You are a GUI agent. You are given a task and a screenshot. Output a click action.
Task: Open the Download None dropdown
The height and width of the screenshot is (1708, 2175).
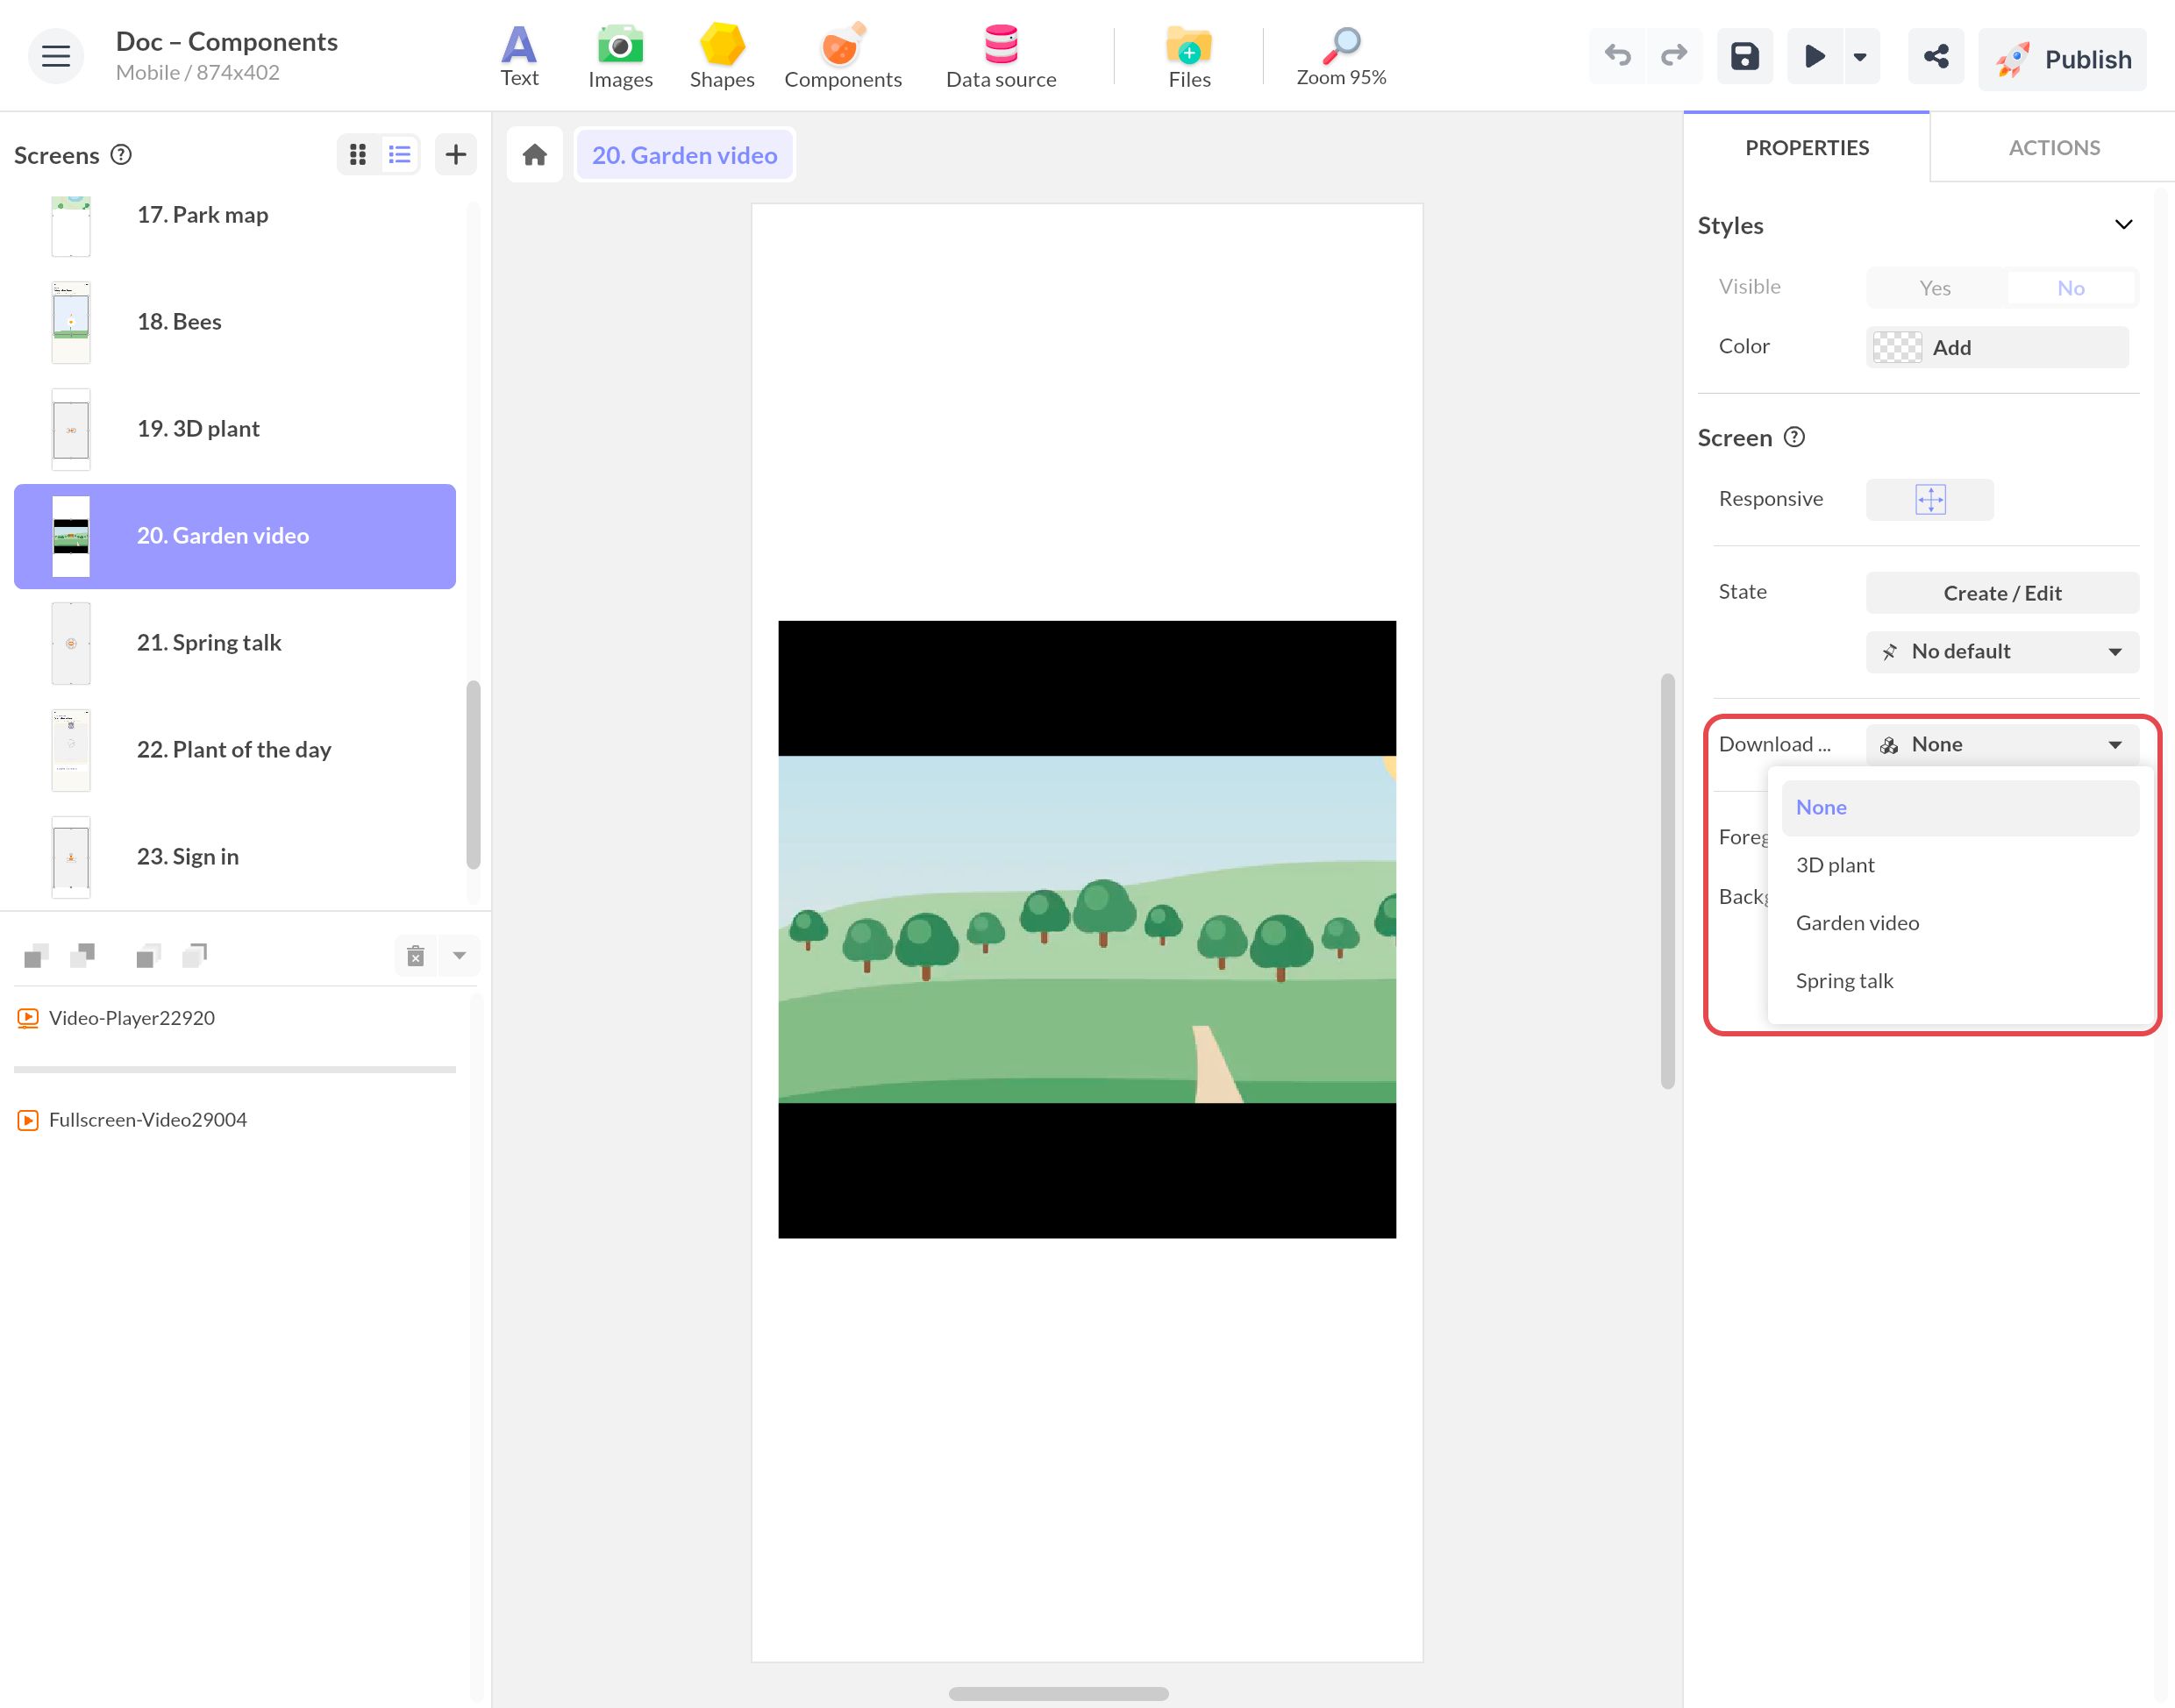click(2002, 744)
